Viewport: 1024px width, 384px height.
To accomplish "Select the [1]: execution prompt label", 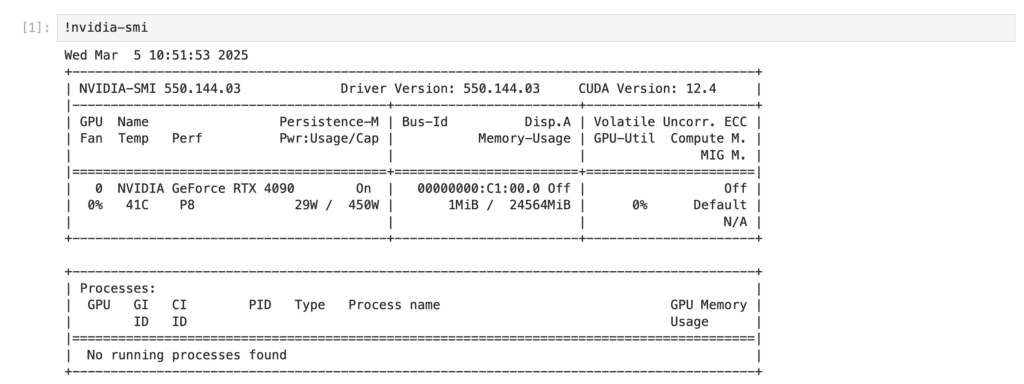I will point(36,28).
